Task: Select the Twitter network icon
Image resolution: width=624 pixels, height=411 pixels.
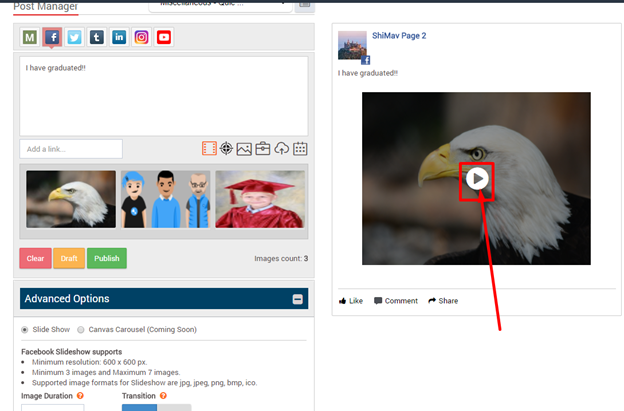Action: tap(74, 37)
